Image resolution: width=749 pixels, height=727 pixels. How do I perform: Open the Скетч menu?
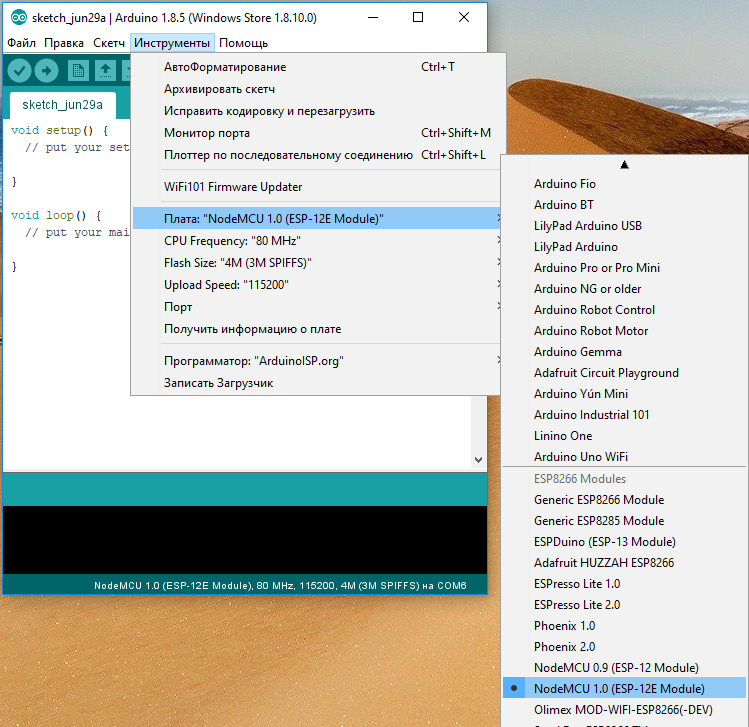click(109, 43)
